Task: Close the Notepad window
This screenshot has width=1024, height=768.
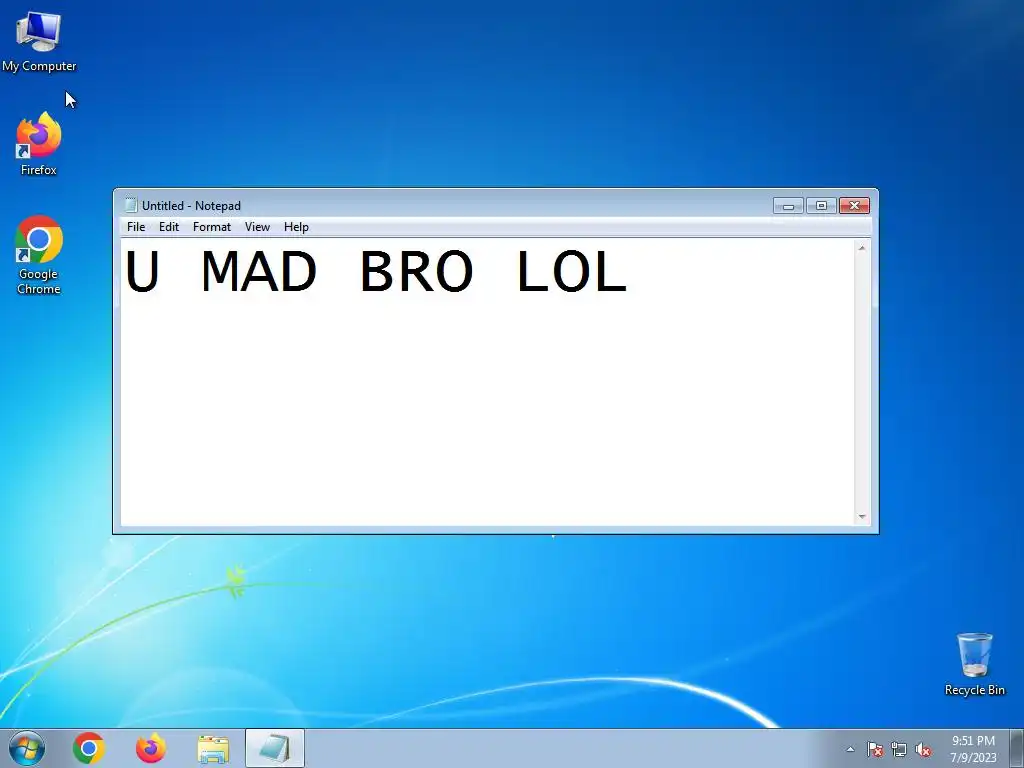Action: [x=854, y=206]
